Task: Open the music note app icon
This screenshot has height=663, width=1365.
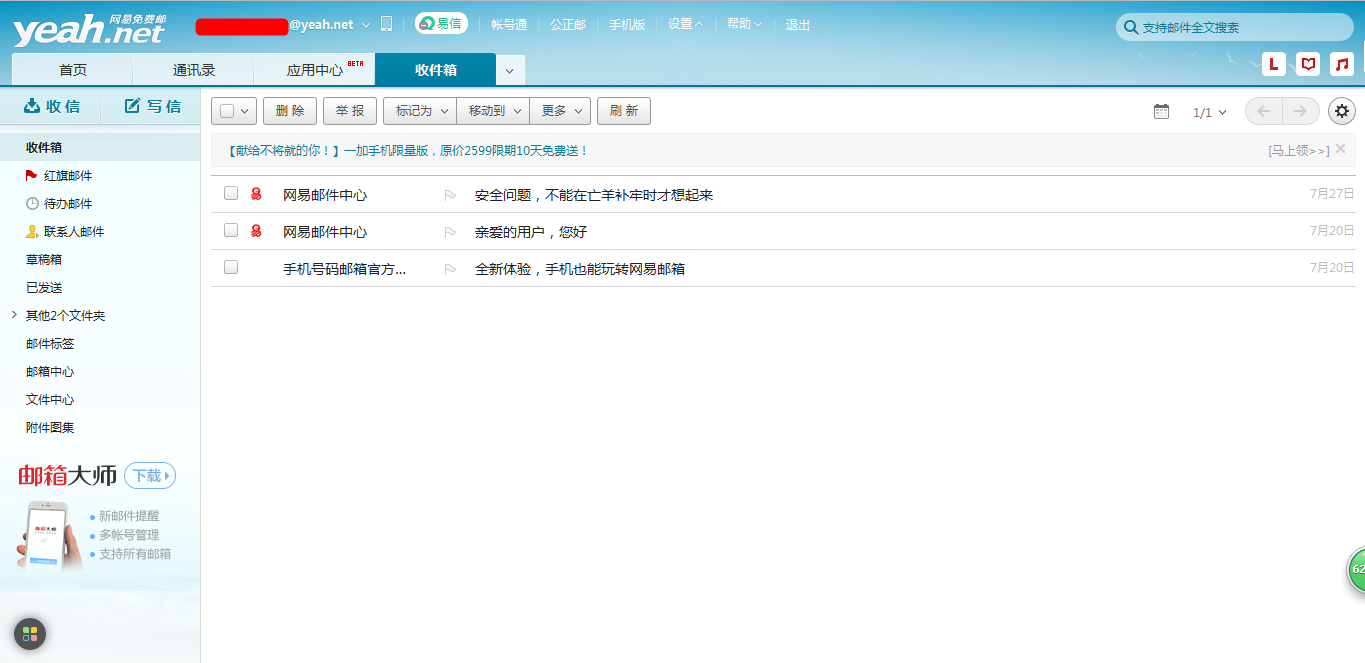Action: click(1341, 63)
